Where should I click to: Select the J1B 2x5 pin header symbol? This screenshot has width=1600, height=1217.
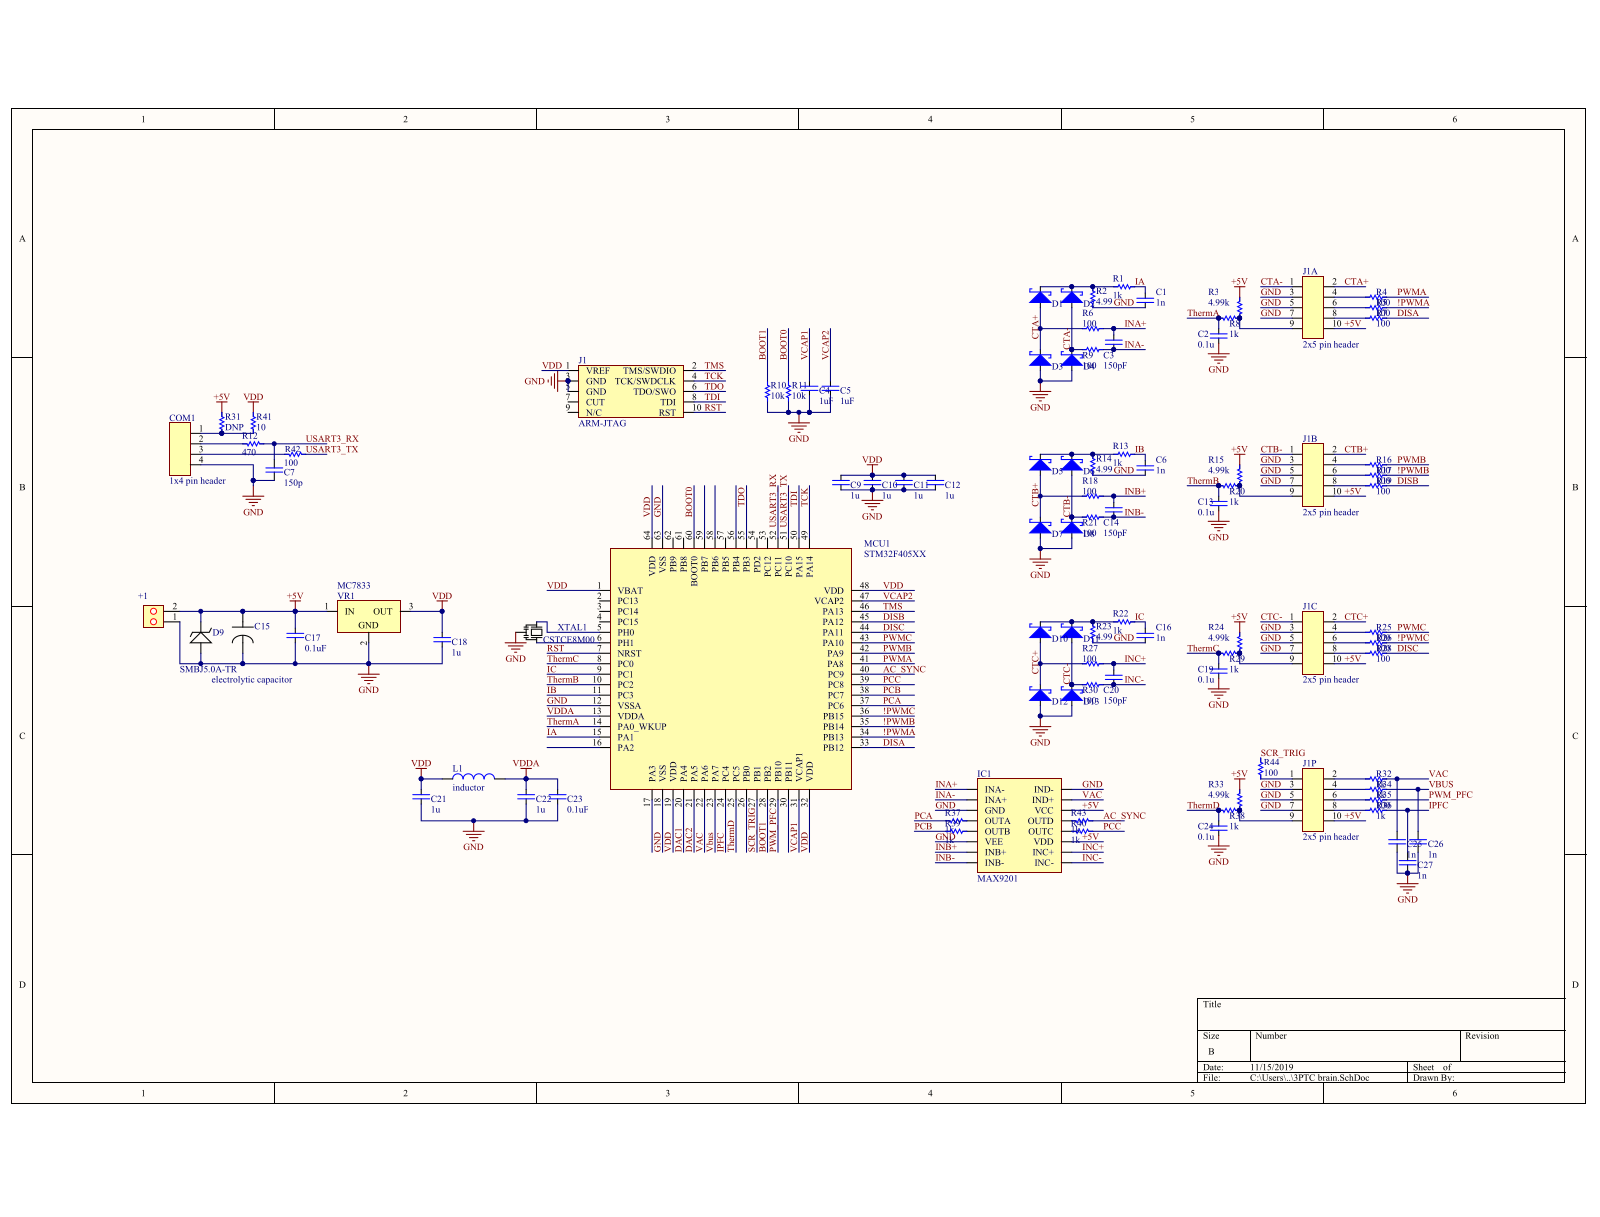coord(1312,475)
